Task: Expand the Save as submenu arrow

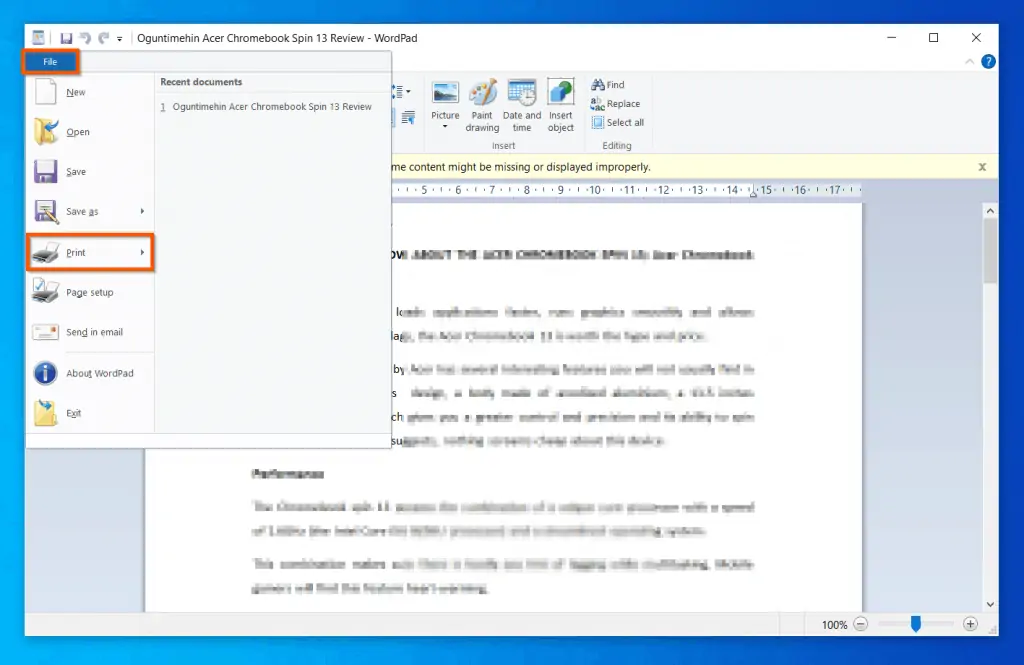Action: (x=143, y=212)
